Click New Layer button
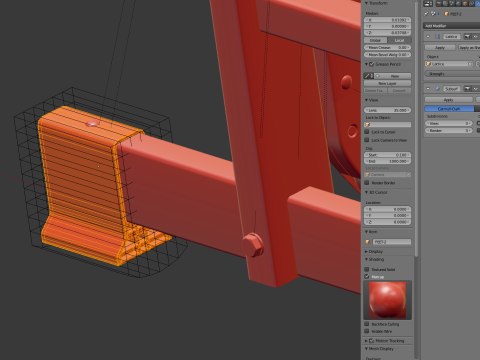This screenshot has width=480, height=360. point(387,83)
